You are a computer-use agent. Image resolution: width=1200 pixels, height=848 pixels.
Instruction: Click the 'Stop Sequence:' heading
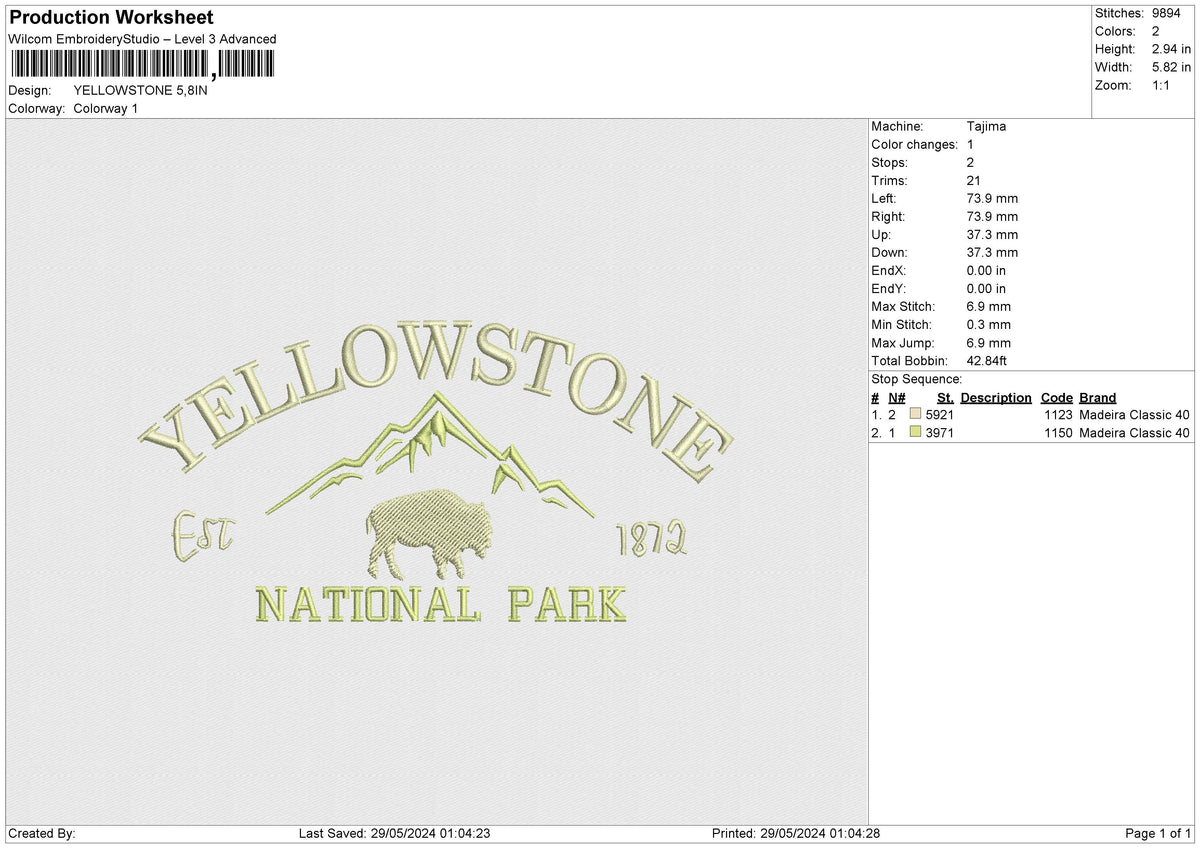click(x=917, y=379)
